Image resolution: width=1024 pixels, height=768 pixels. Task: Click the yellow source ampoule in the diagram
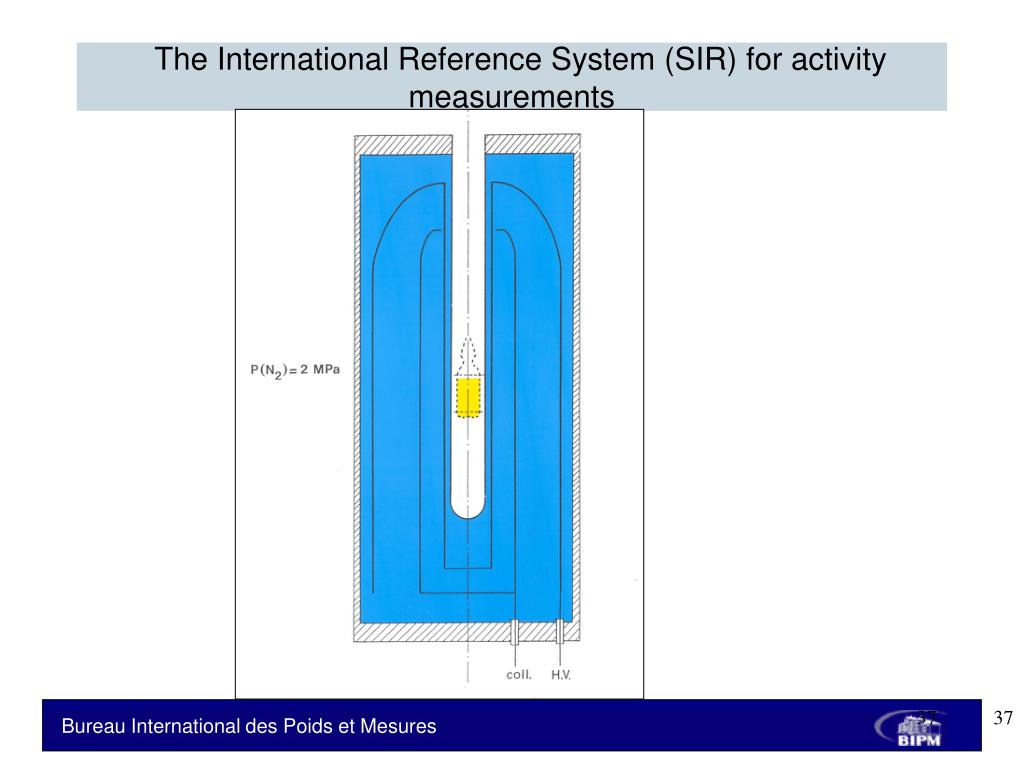pyautogui.click(x=468, y=397)
